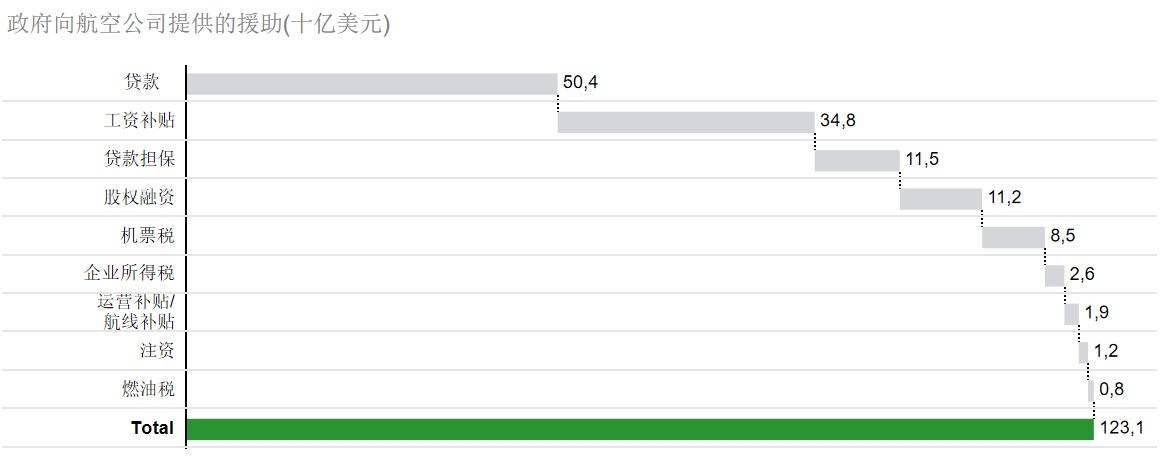Viewport: 1172px width, 457px height.
Task: Click the 股权融资 axis label
Action: pyautogui.click(x=139, y=197)
